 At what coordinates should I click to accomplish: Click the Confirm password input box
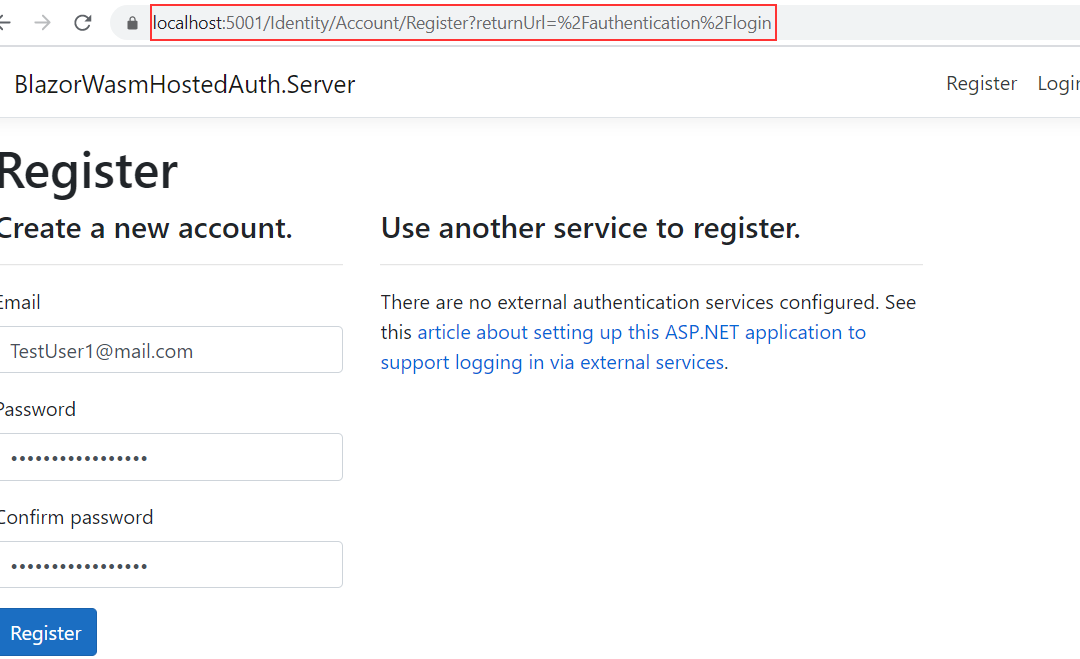point(171,565)
